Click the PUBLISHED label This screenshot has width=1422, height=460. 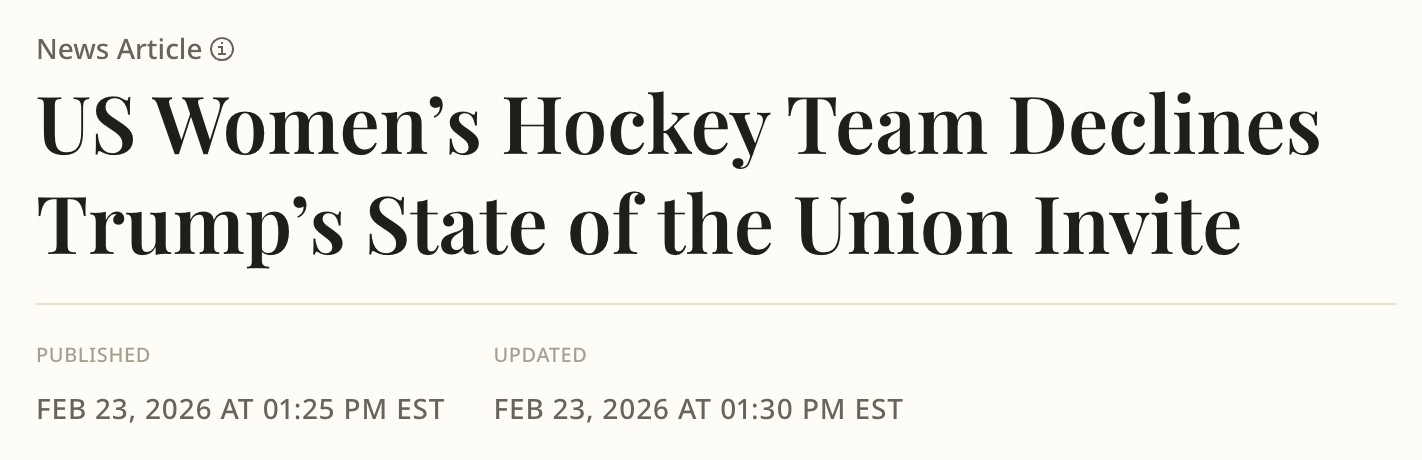click(93, 355)
